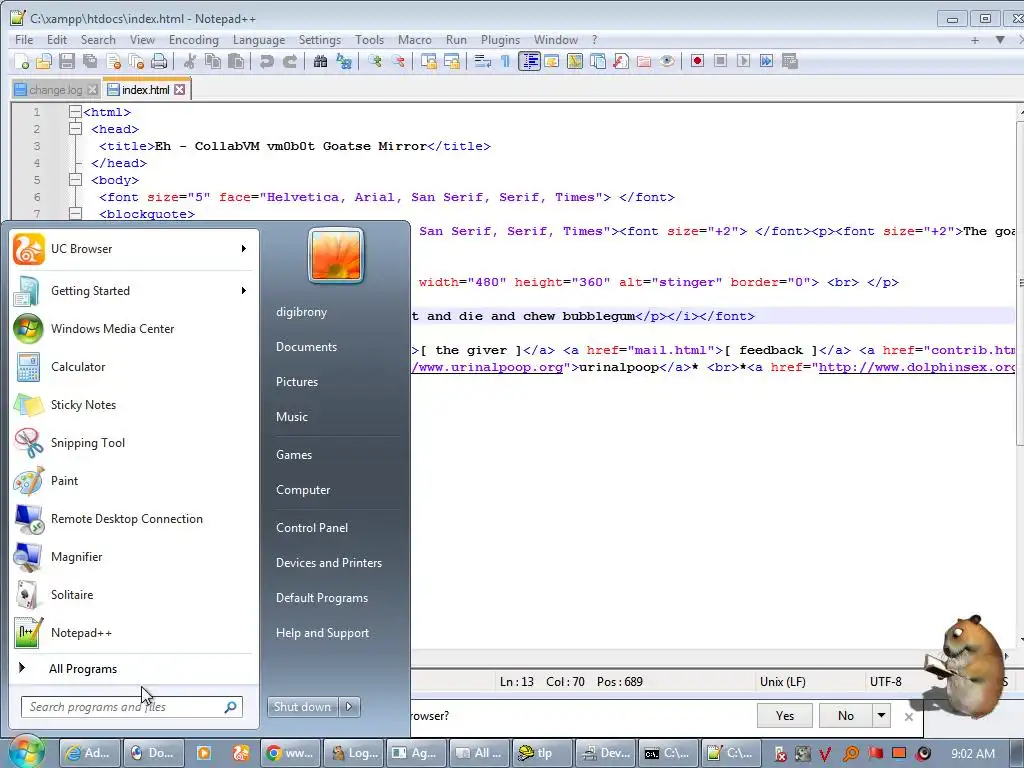Click the New file toolbar icon

[x=22, y=61]
